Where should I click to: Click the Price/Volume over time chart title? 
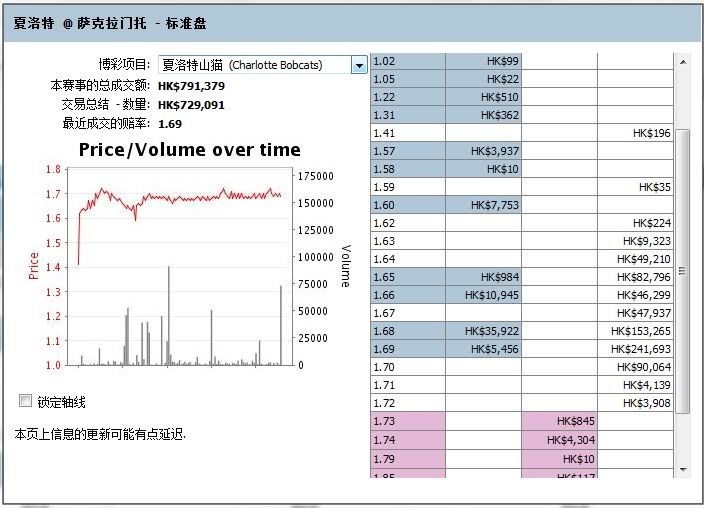(x=189, y=150)
